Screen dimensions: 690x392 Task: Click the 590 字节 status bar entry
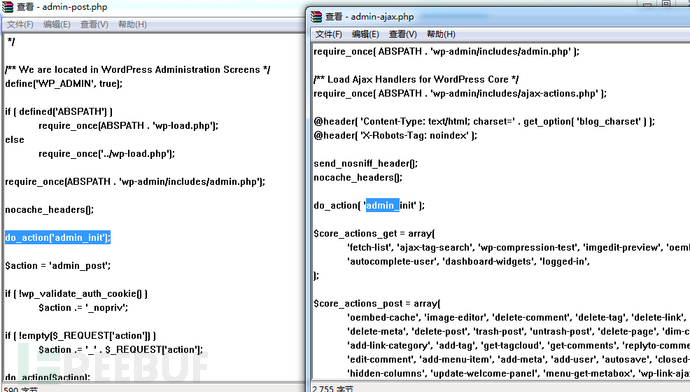coord(21,389)
